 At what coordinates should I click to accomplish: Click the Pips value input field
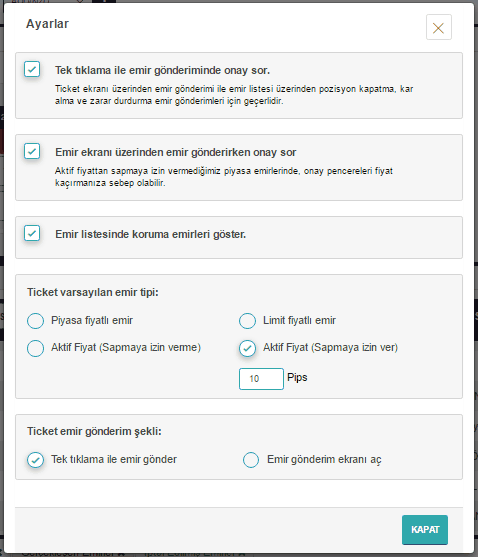click(x=261, y=379)
